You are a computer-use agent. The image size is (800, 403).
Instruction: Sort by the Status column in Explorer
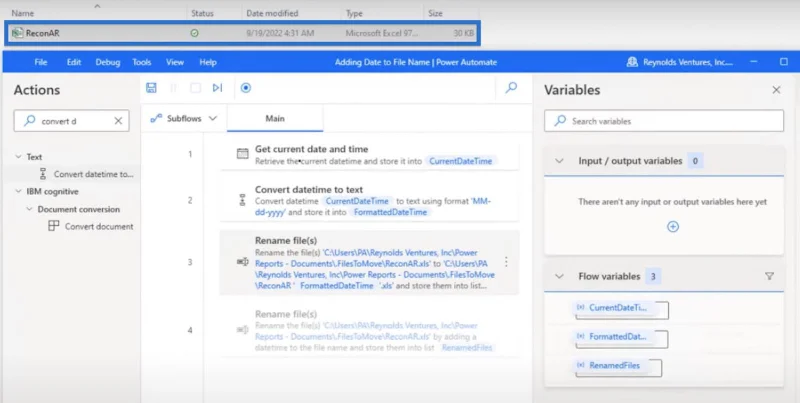[202, 13]
